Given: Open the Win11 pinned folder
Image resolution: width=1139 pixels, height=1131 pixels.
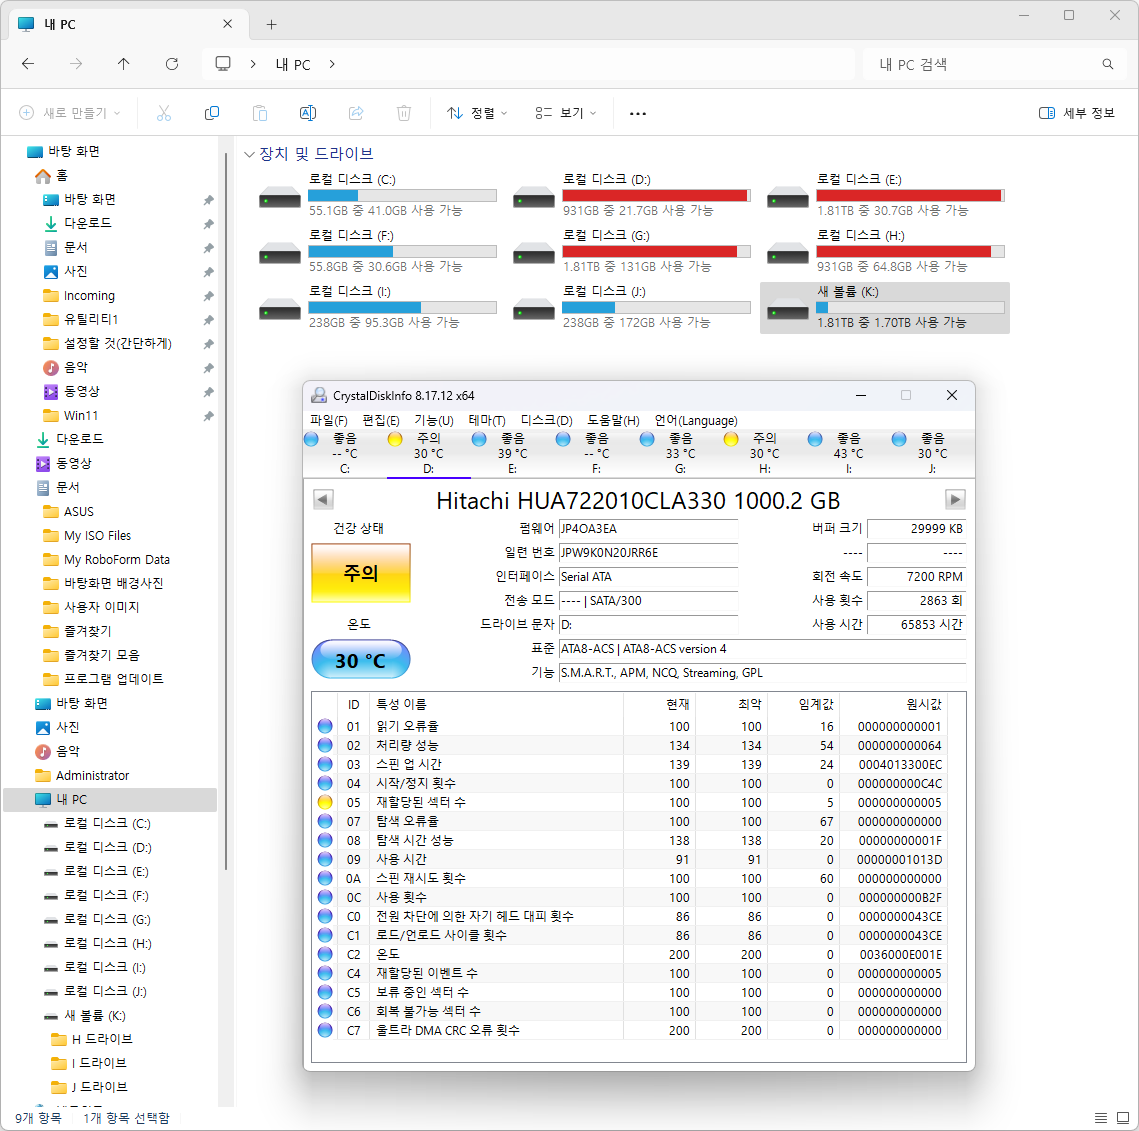Looking at the screenshot, I should point(81,415).
